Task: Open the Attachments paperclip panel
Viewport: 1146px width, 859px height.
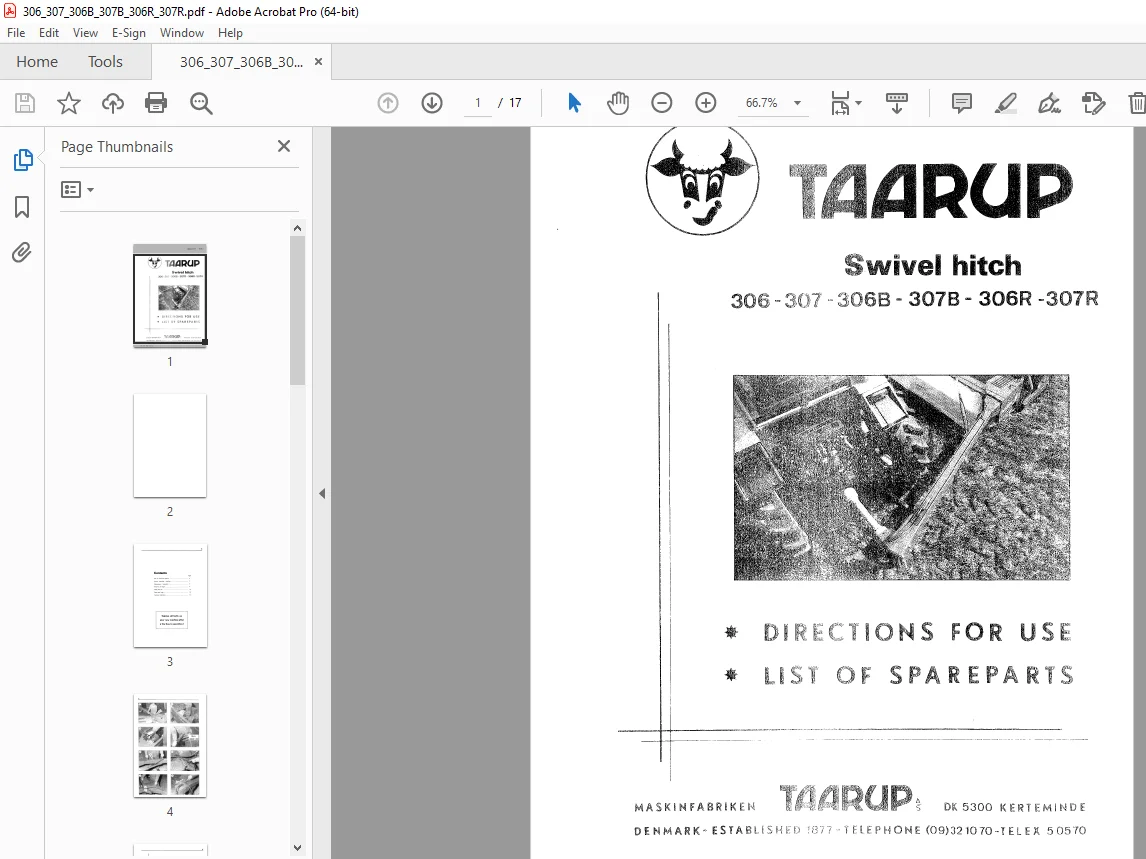Action: (x=22, y=253)
